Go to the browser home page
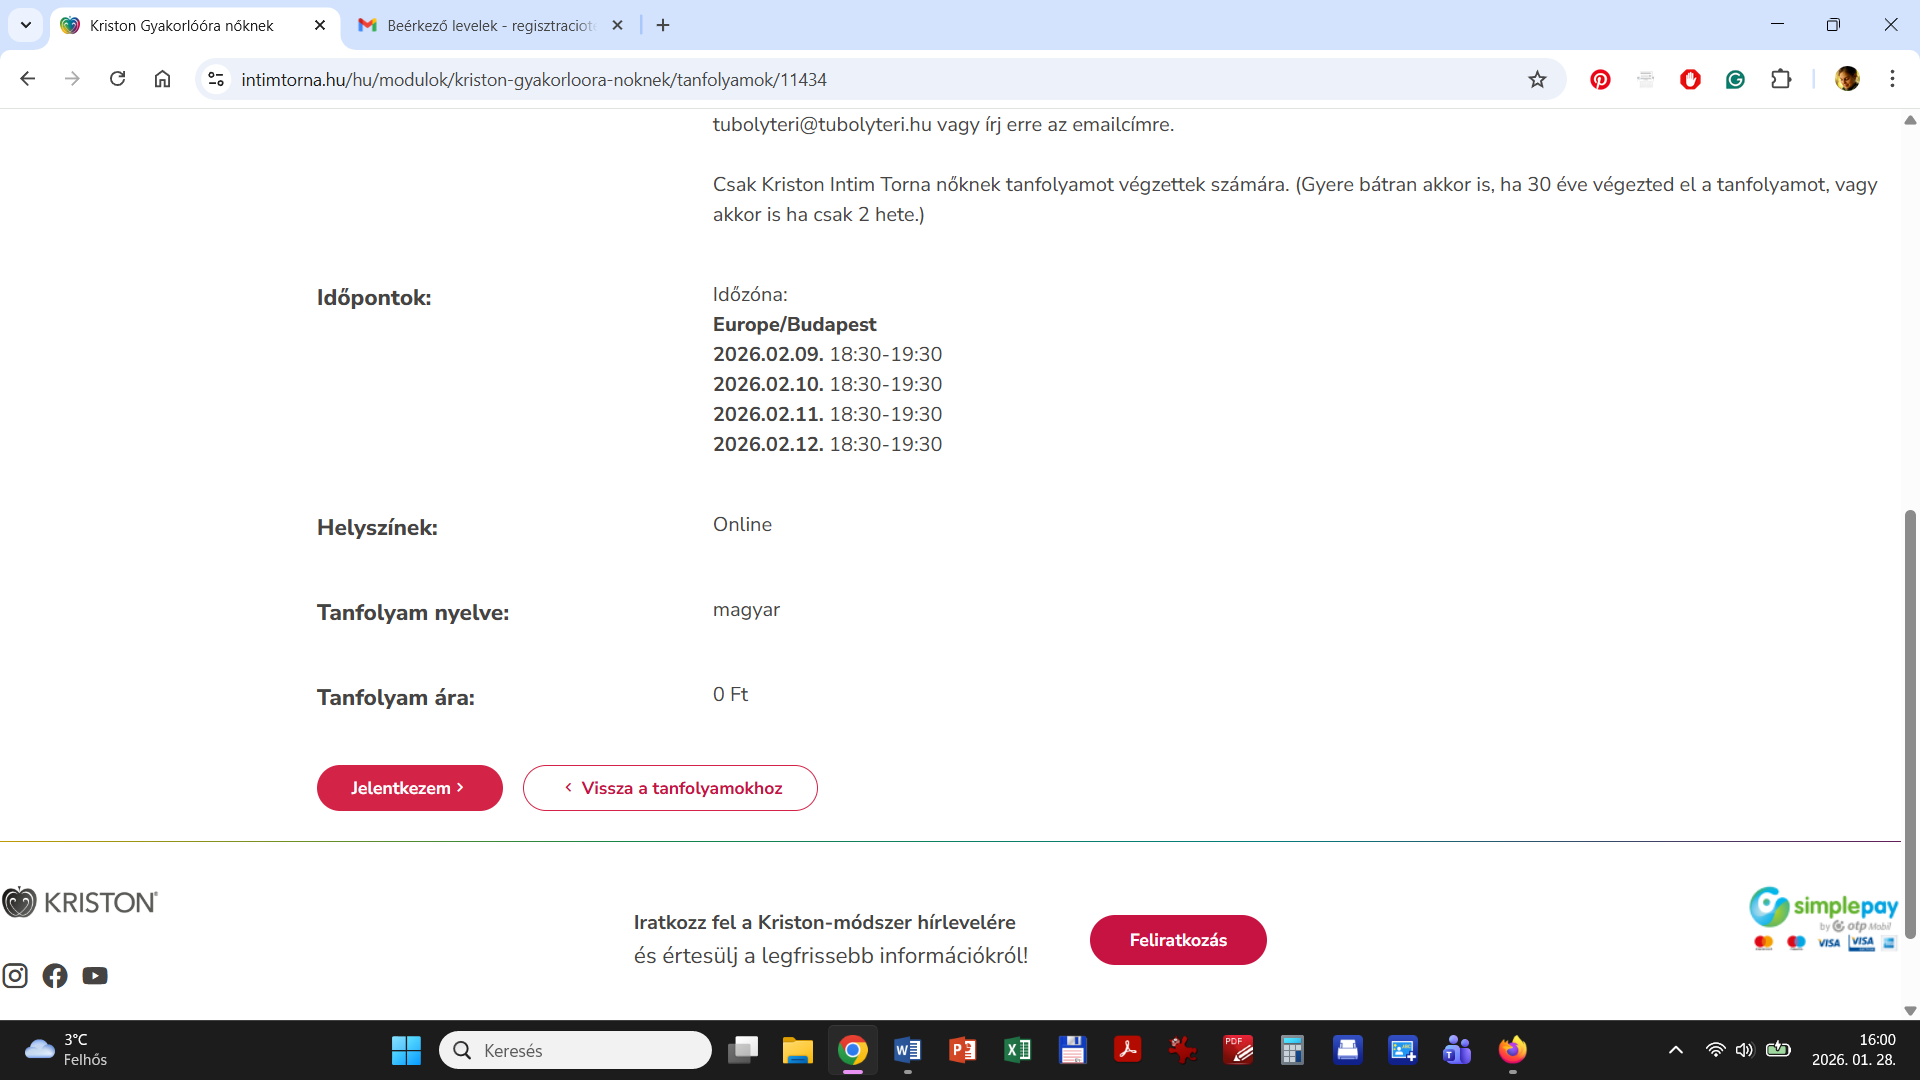Viewport: 1920px width, 1080px height. tap(162, 79)
